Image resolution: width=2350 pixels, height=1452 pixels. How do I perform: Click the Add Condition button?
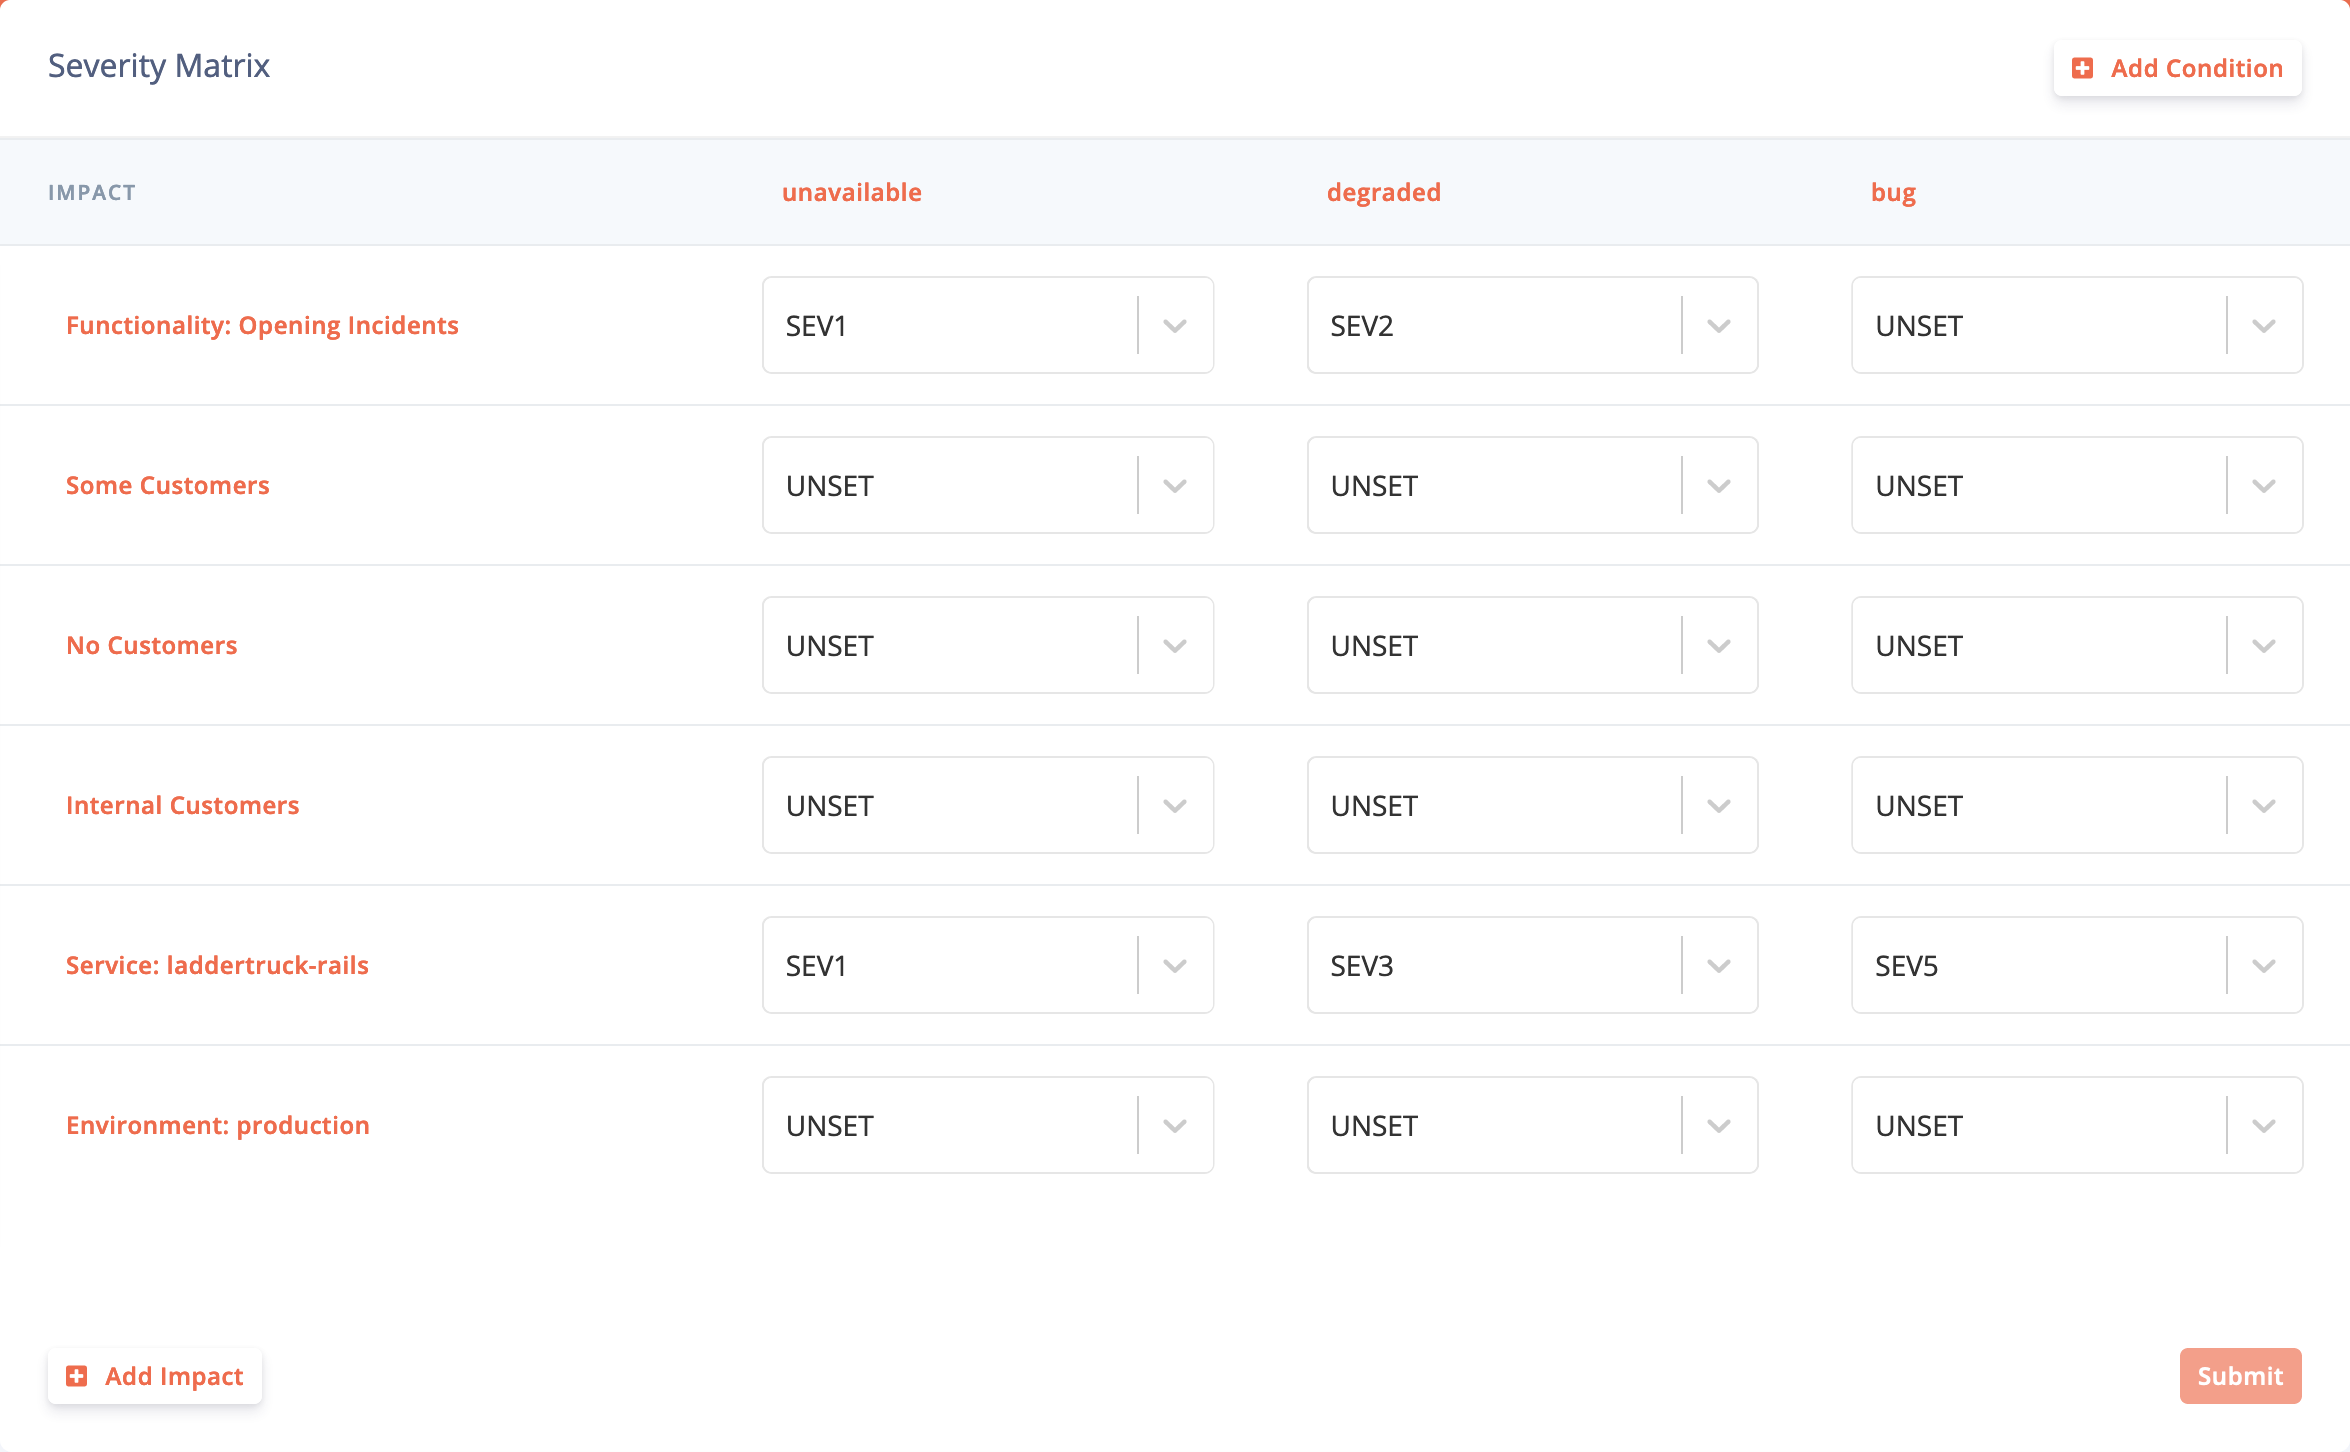click(x=2177, y=67)
